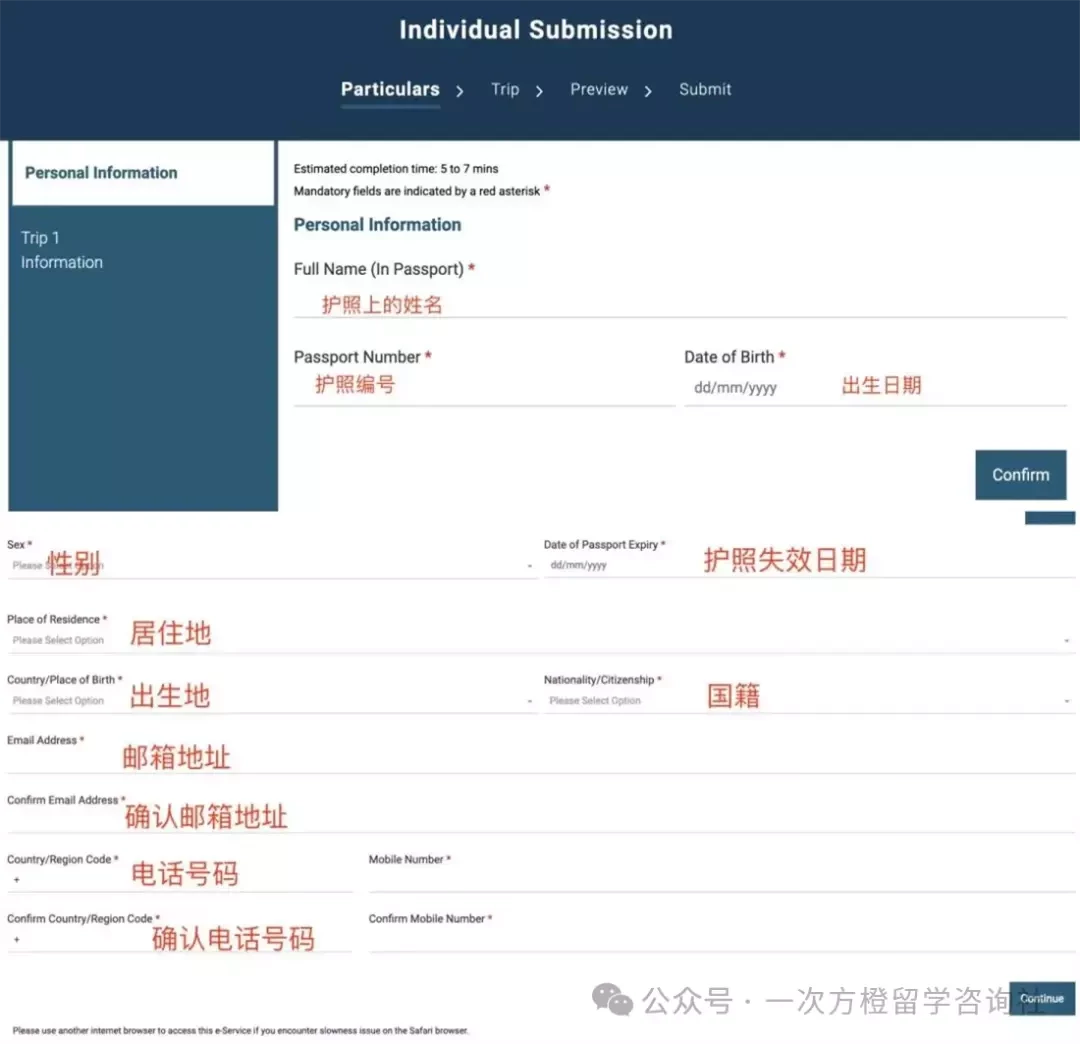Click chevron arrow after Trip
1080x1044 pixels.
[539, 91]
